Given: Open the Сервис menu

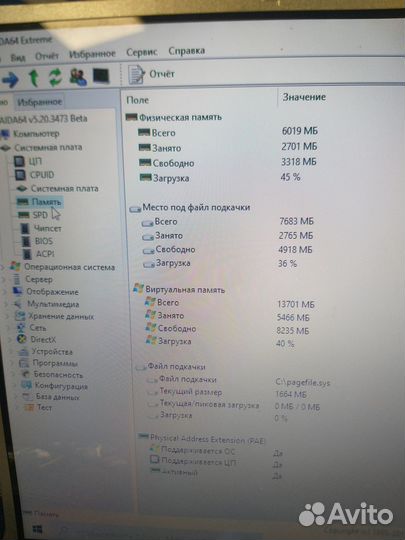Looking at the screenshot, I should point(142,52).
